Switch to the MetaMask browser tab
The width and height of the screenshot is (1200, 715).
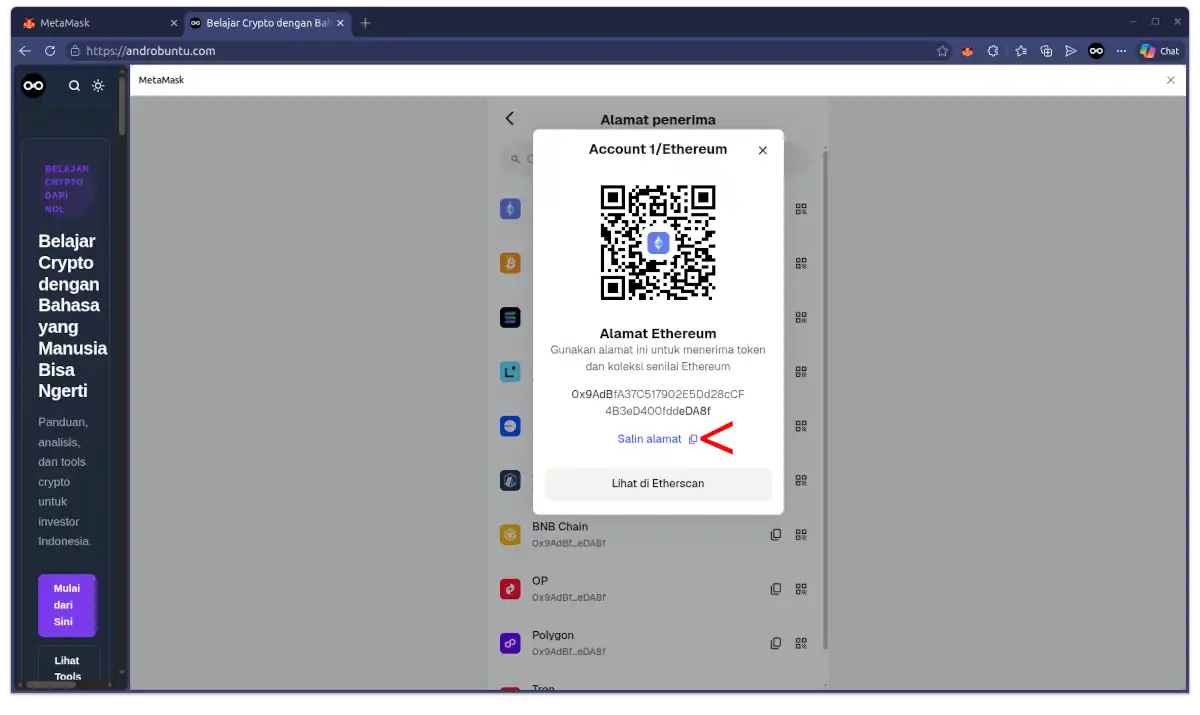point(98,23)
